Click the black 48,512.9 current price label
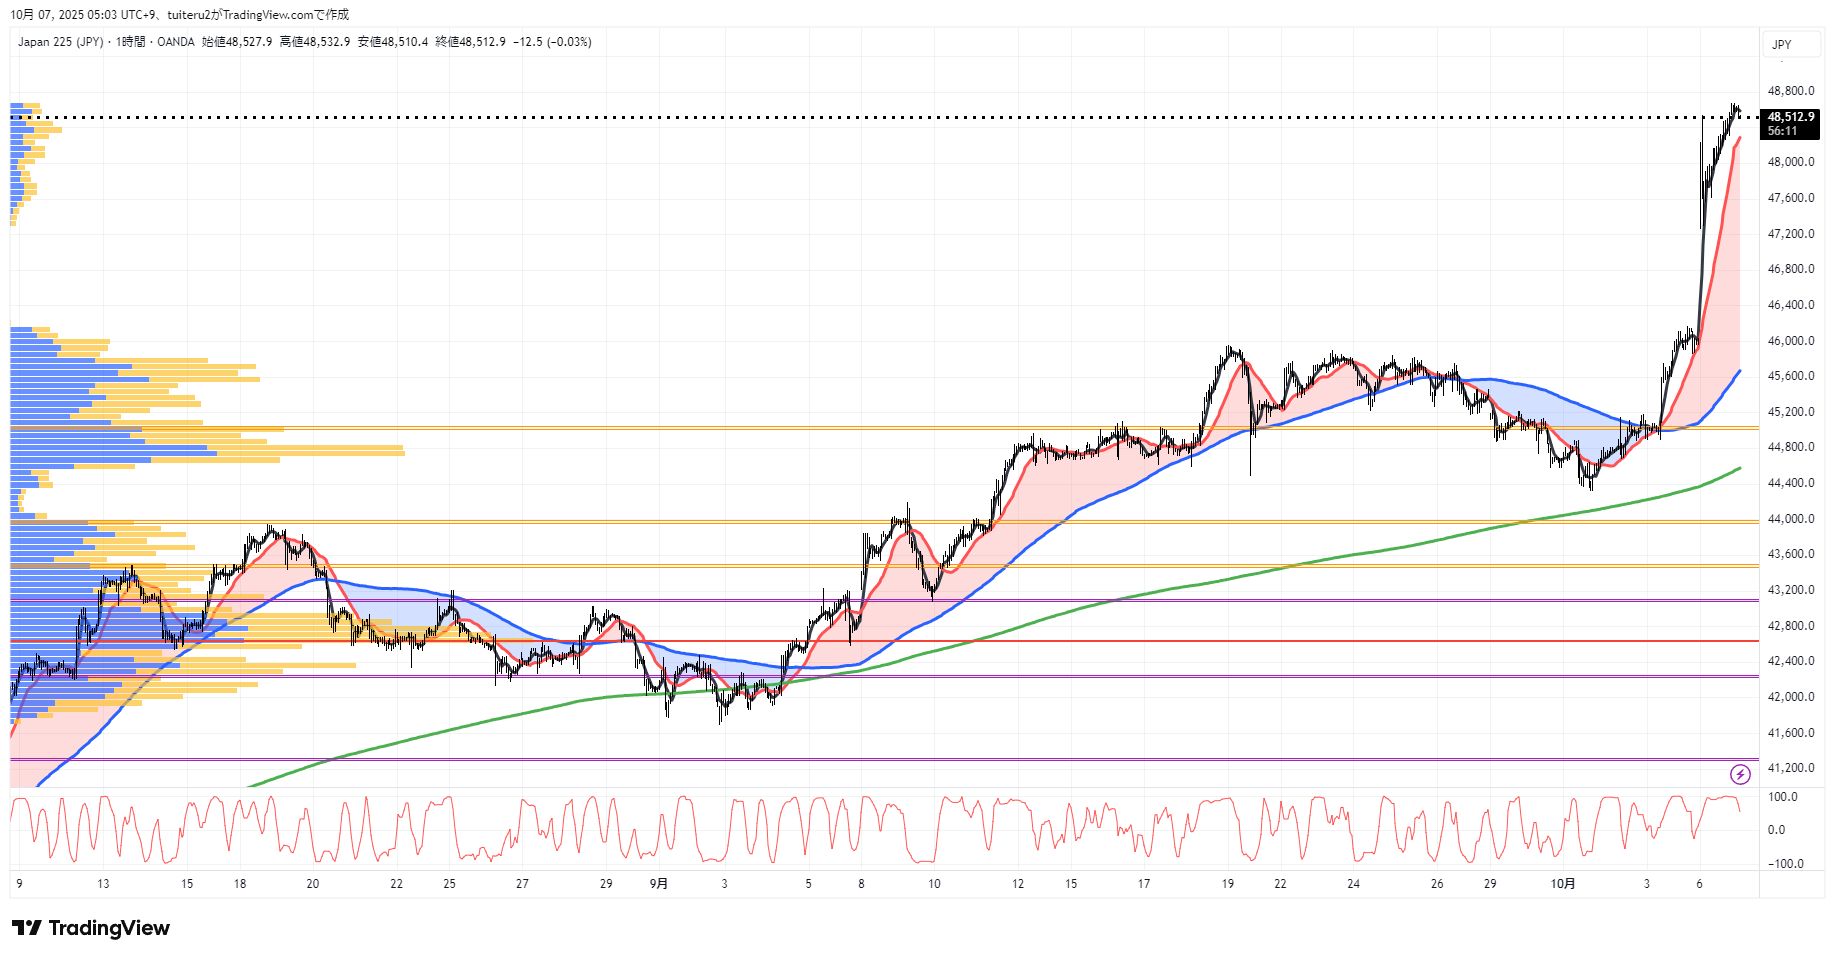The width and height of the screenshot is (1835, 958). pos(1790,117)
